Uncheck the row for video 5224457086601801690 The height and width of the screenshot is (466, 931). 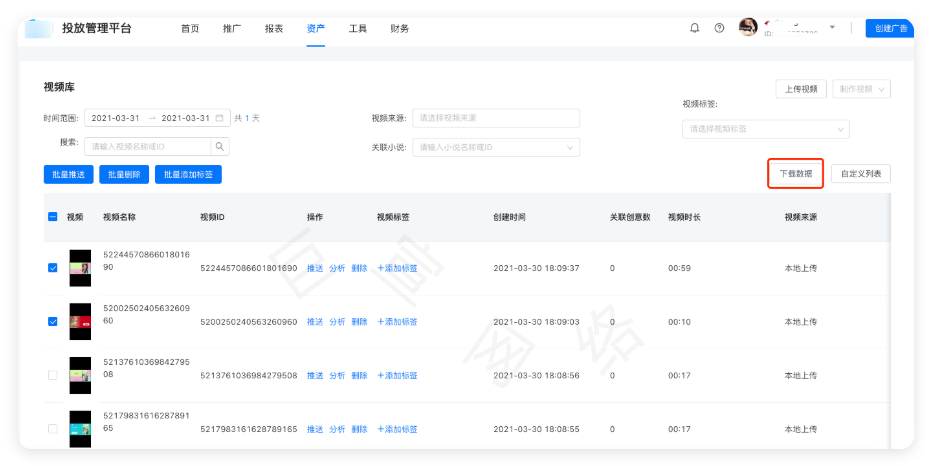(52, 268)
